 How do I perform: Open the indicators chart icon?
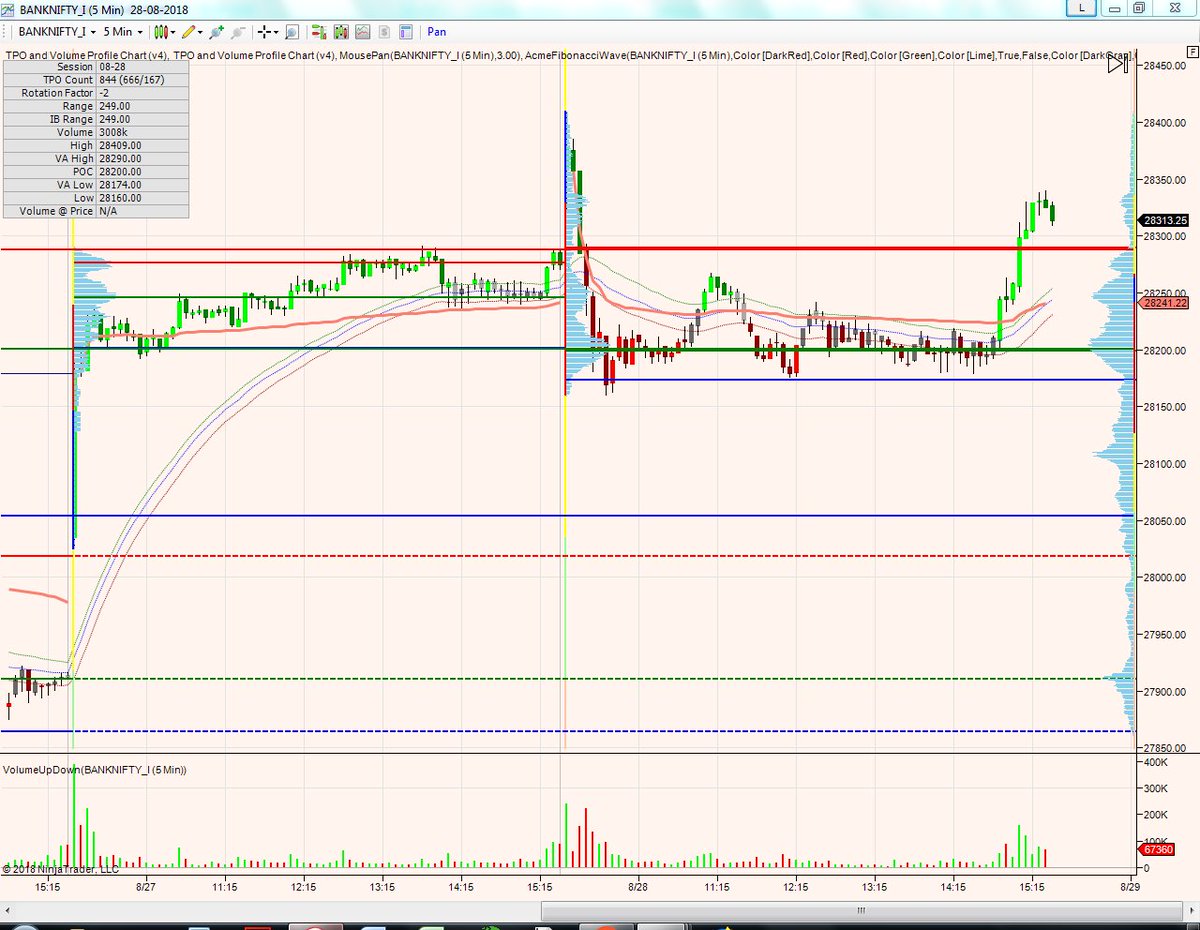[362, 32]
